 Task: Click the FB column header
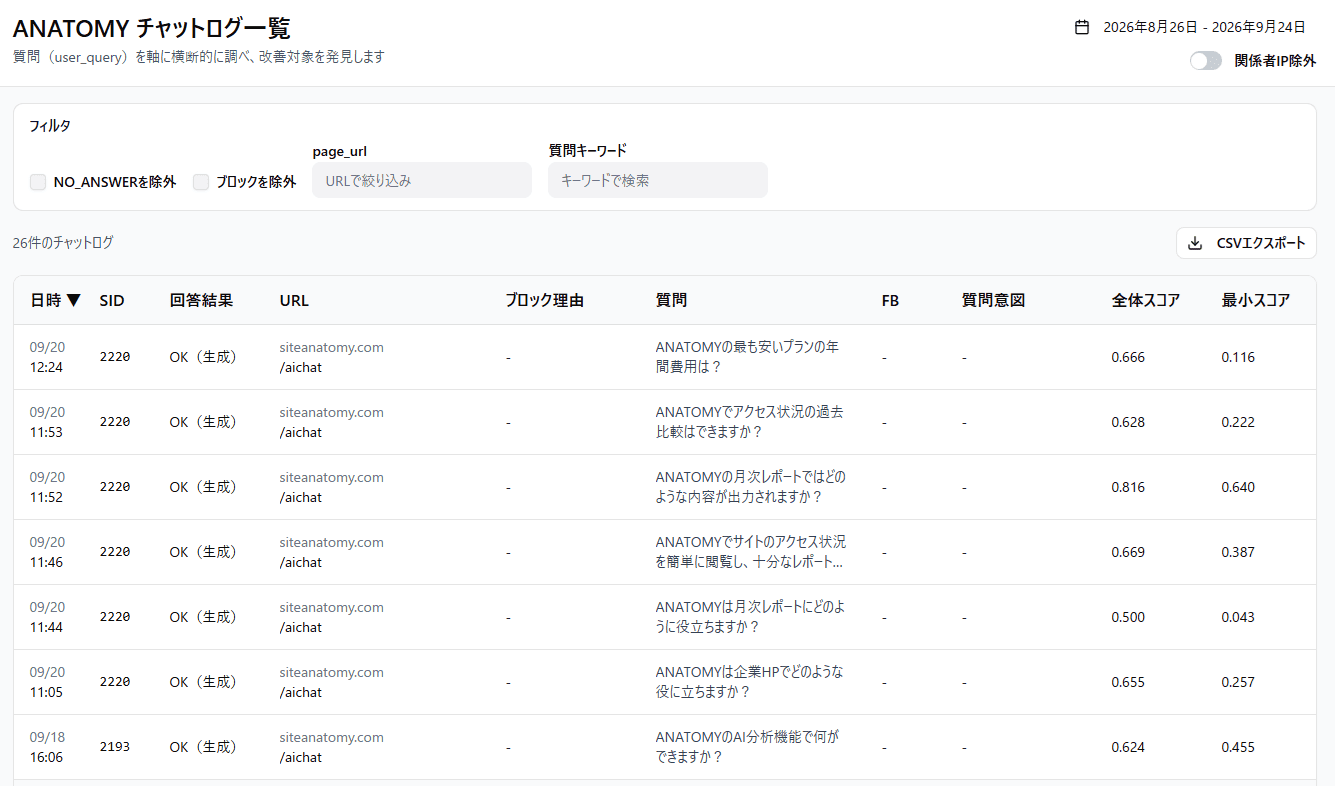coord(890,300)
